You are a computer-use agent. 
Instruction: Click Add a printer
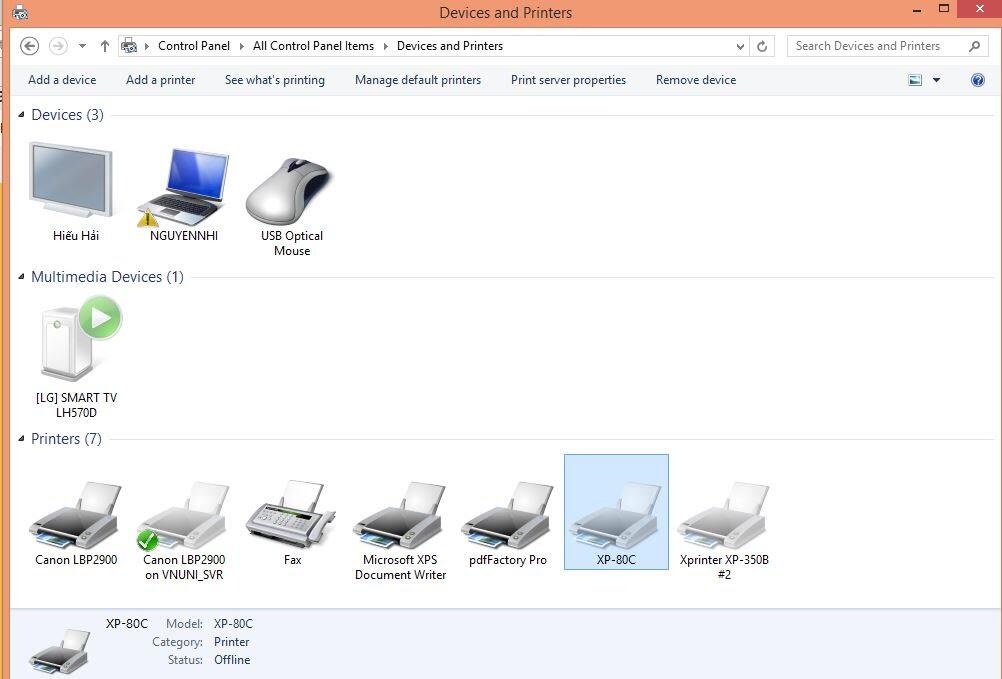160,80
